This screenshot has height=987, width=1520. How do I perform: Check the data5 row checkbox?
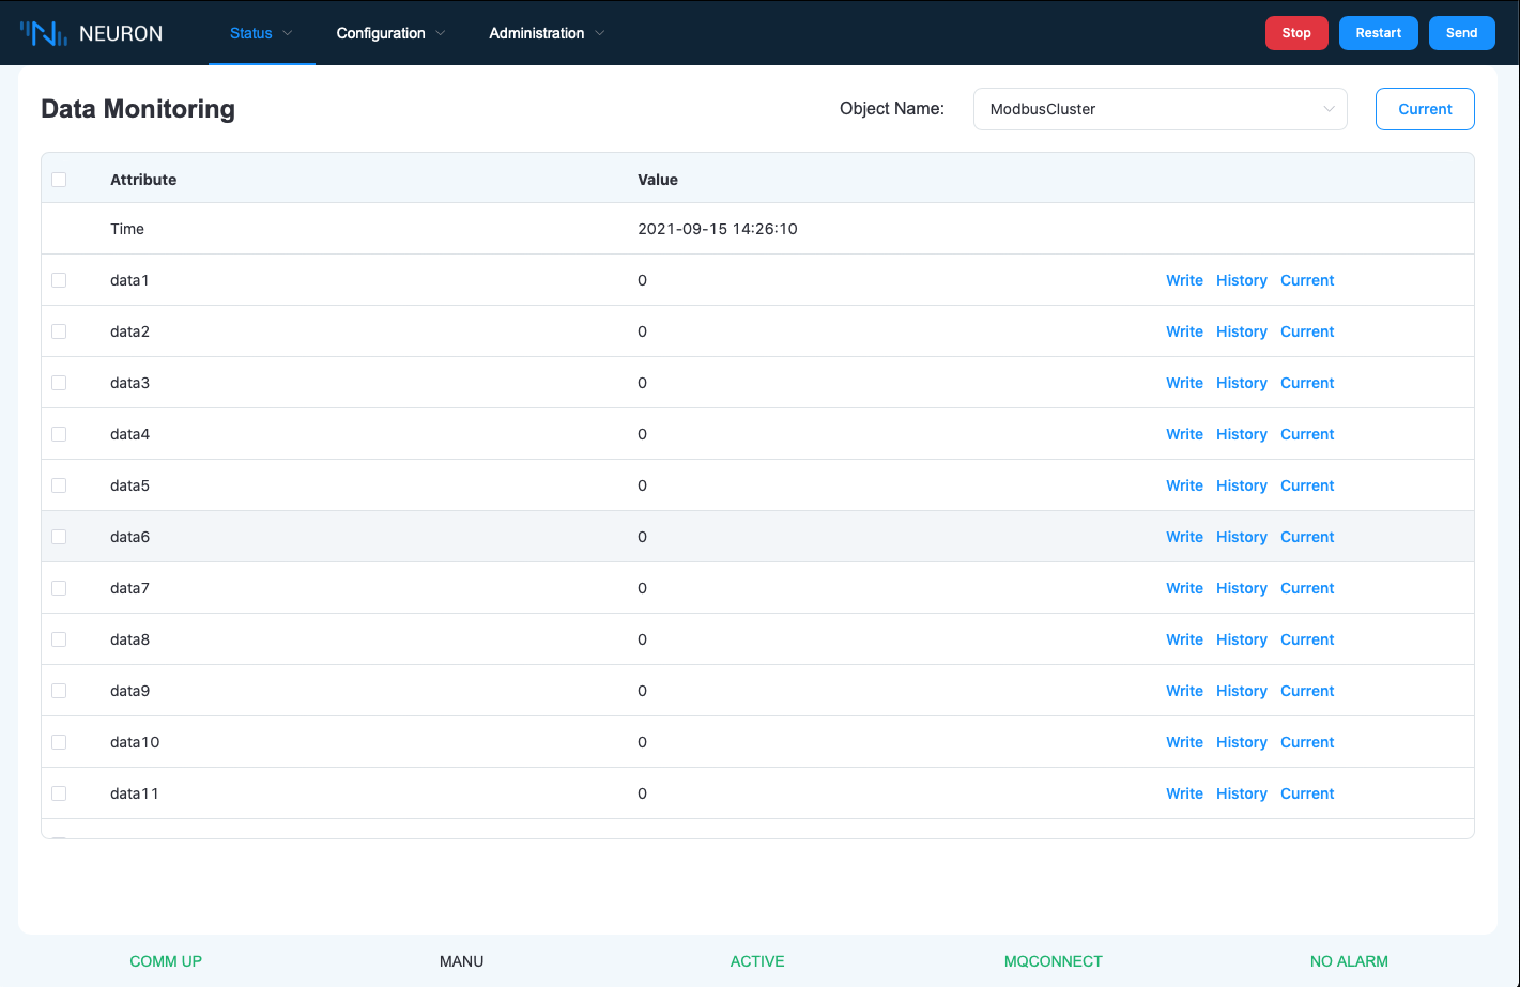pyautogui.click(x=59, y=485)
